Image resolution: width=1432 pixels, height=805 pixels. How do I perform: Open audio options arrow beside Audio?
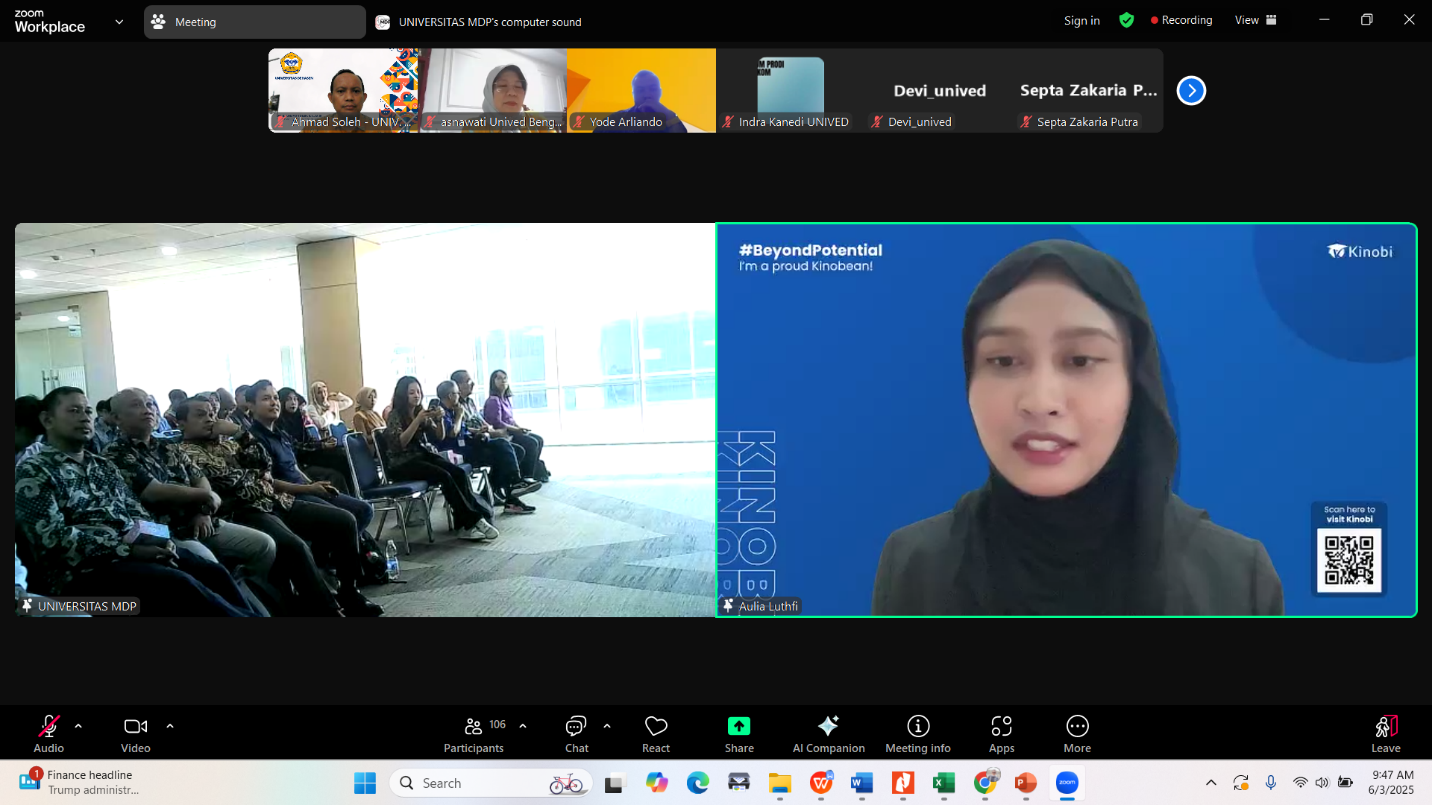(x=78, y=726)
